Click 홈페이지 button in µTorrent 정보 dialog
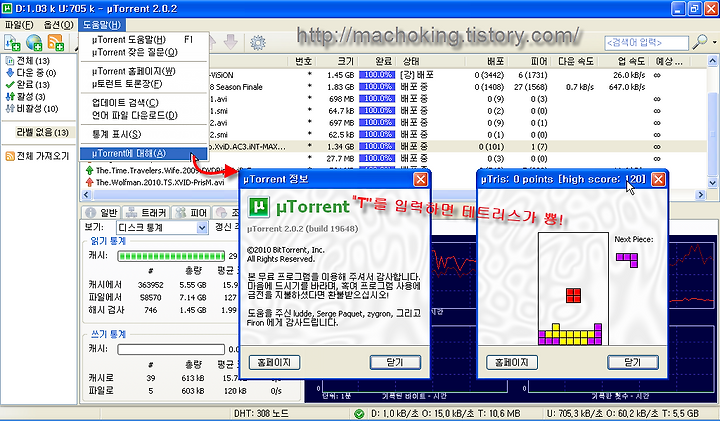 tap(274, 362)
